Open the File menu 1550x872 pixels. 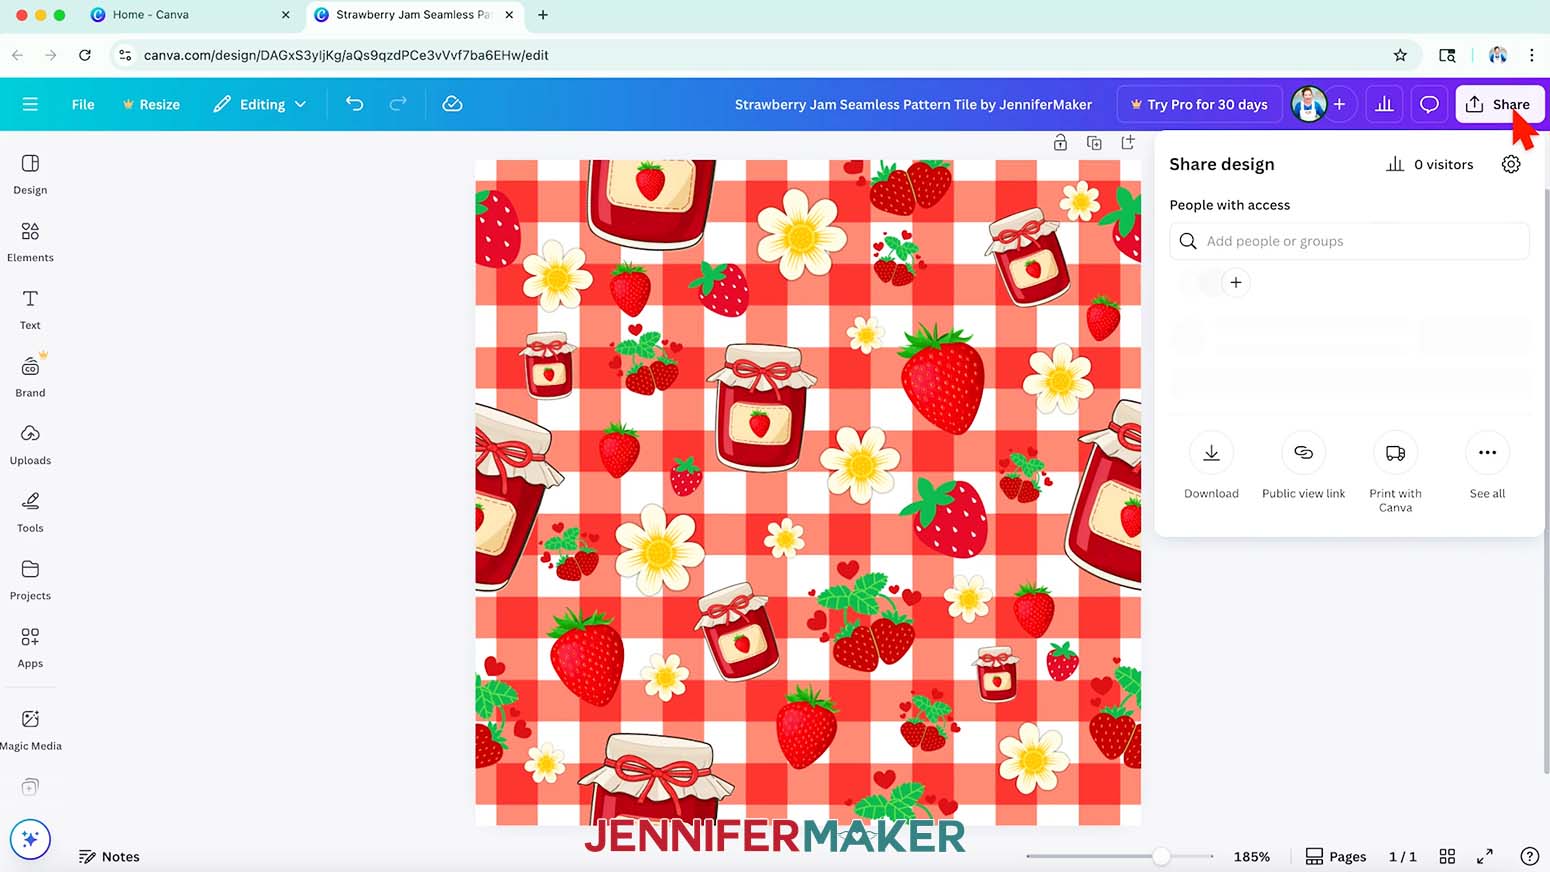[83, 104]
